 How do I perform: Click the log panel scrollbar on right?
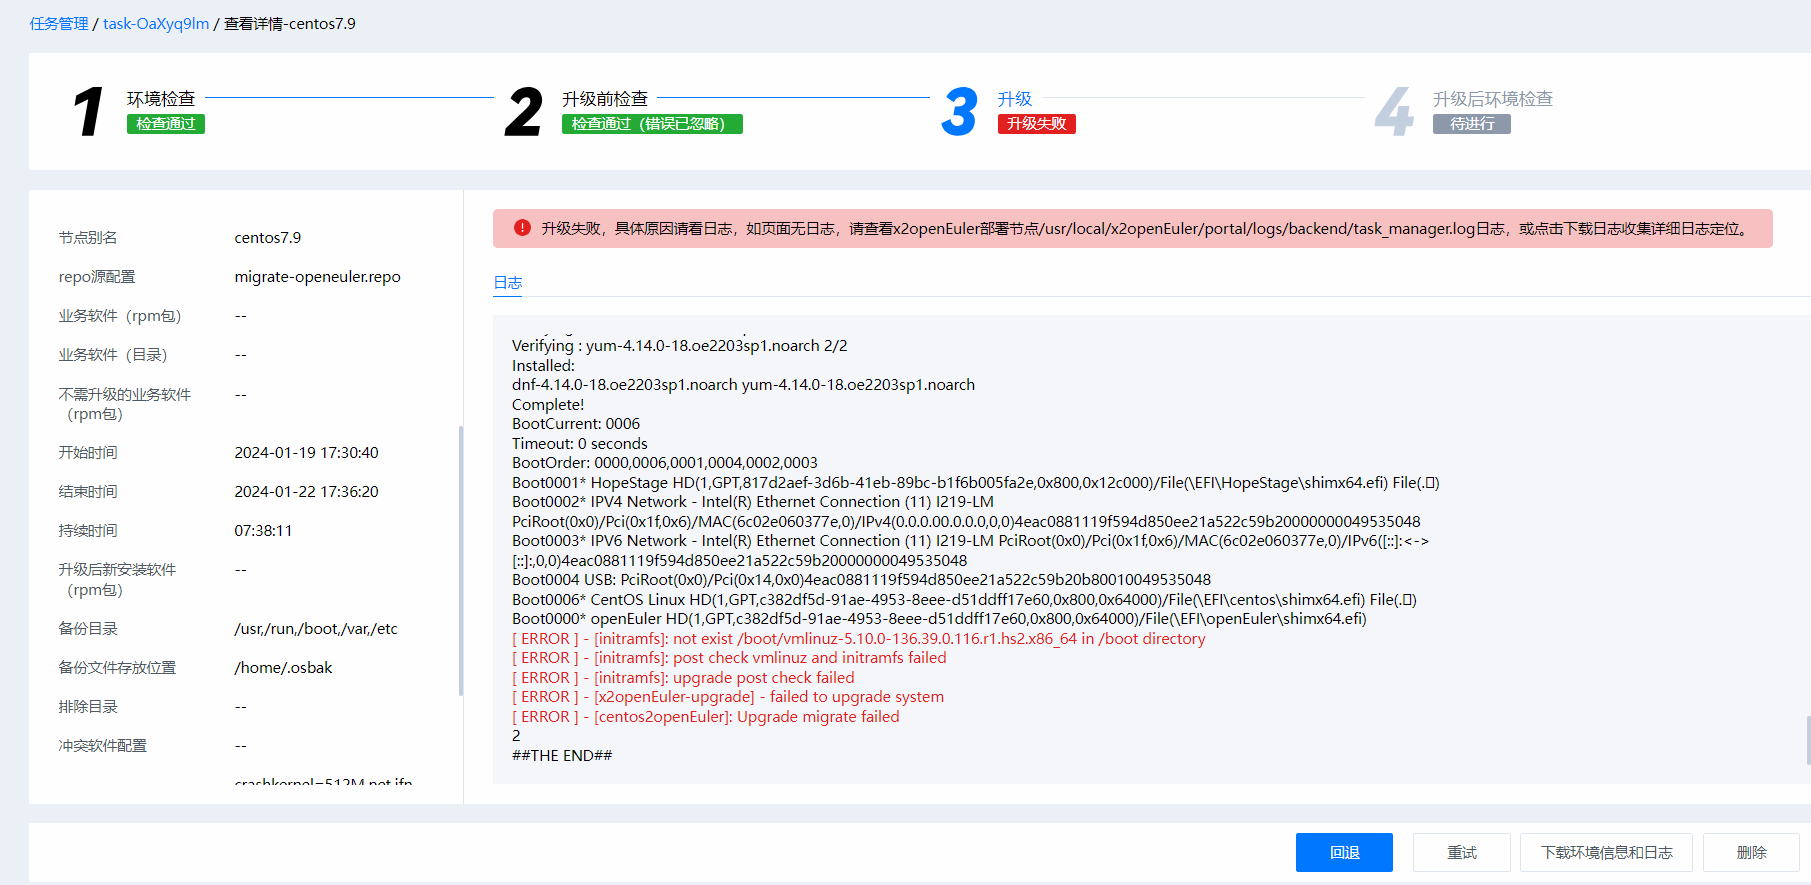pyautogui.click(x=1807, y=740)
